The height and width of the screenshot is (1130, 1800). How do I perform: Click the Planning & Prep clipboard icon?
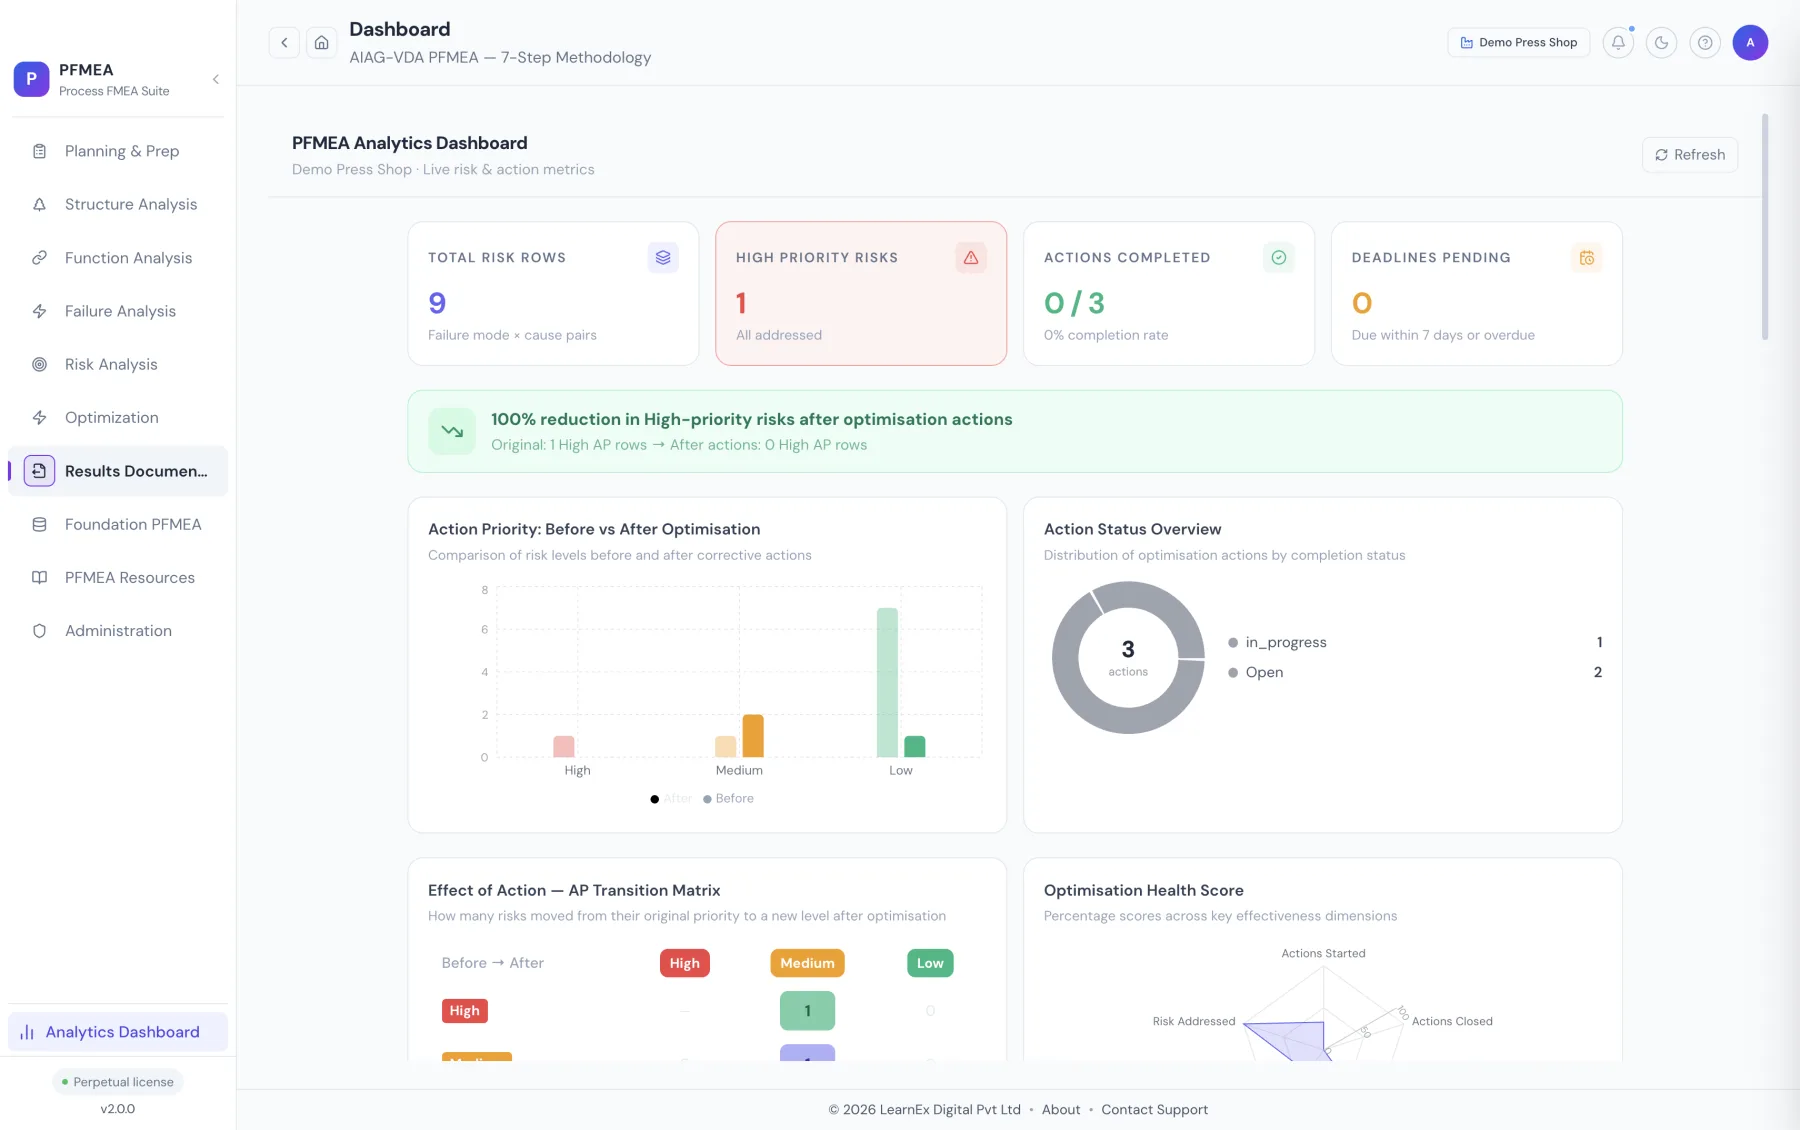[40, 151]
